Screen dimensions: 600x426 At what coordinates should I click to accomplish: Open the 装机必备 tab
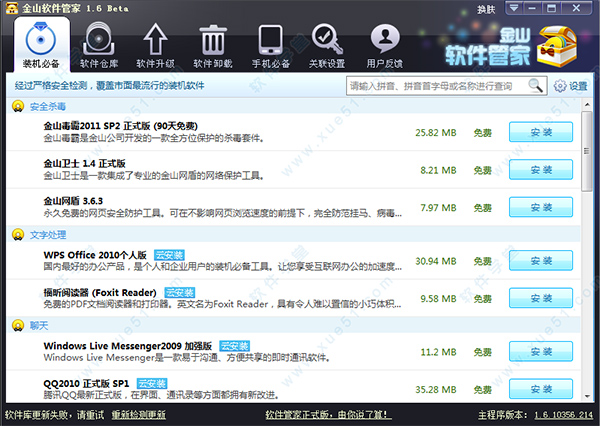41,45
